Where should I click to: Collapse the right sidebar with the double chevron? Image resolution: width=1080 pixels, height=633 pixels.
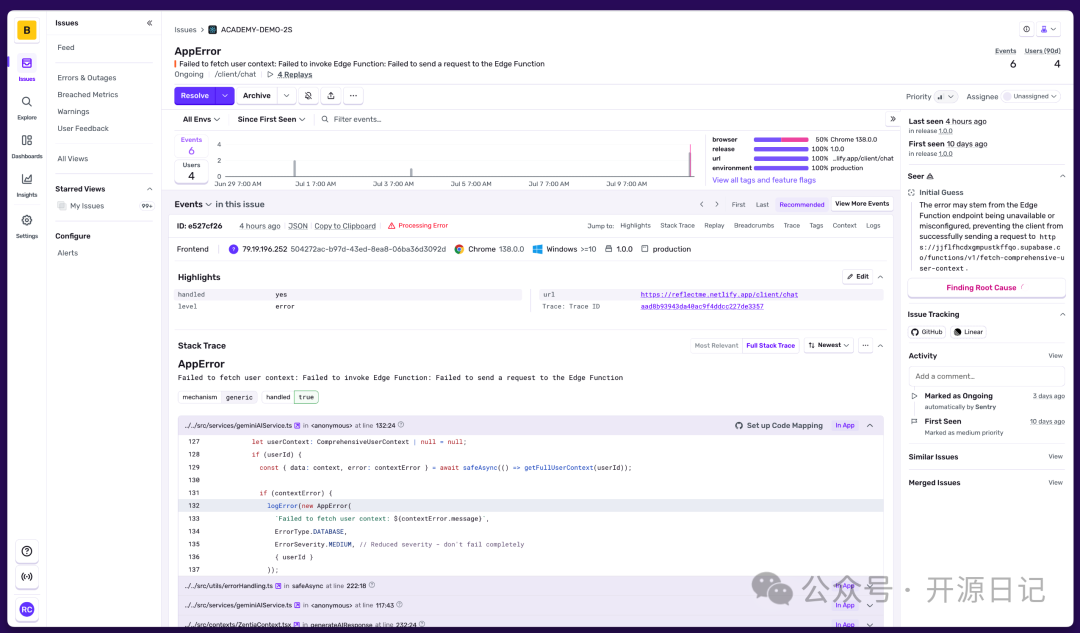(x=893, y=119)
